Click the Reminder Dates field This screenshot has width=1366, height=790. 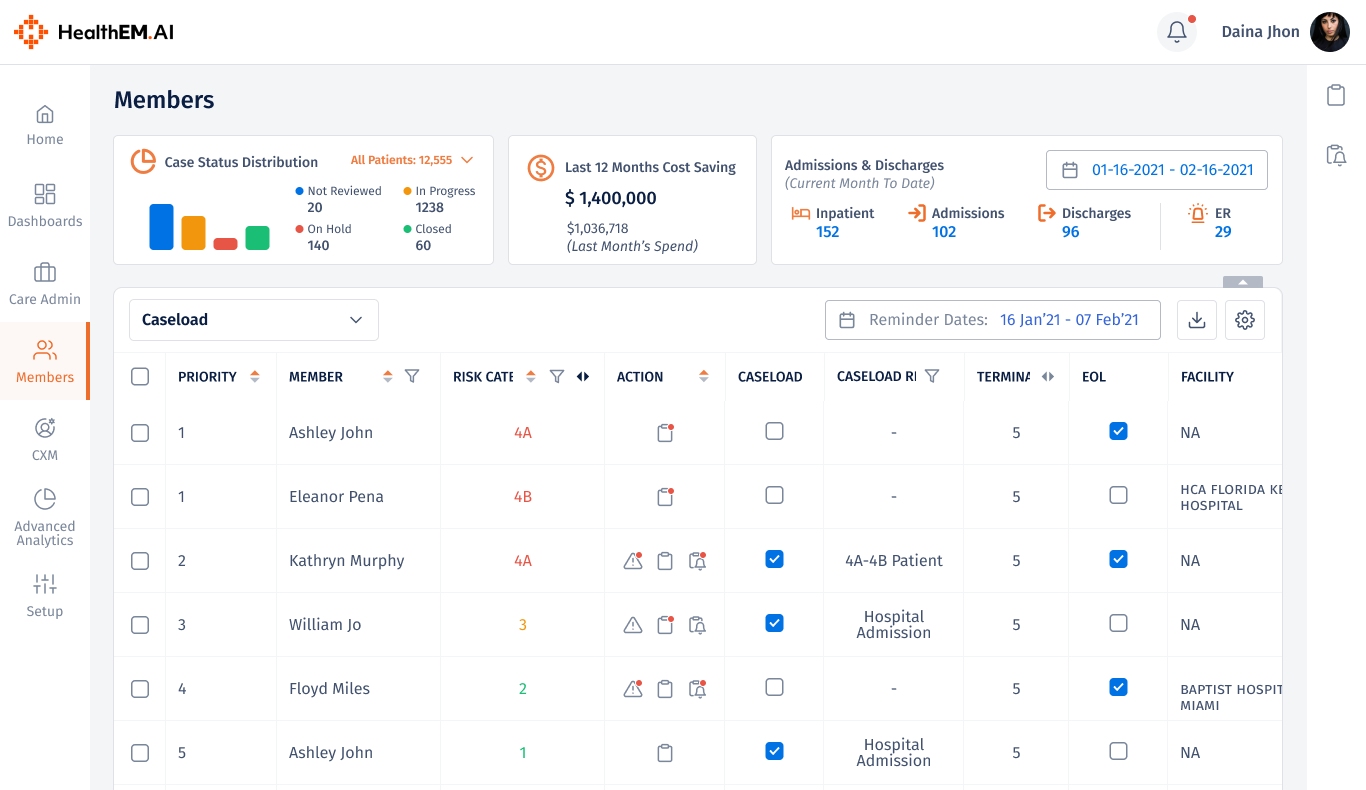992,320
